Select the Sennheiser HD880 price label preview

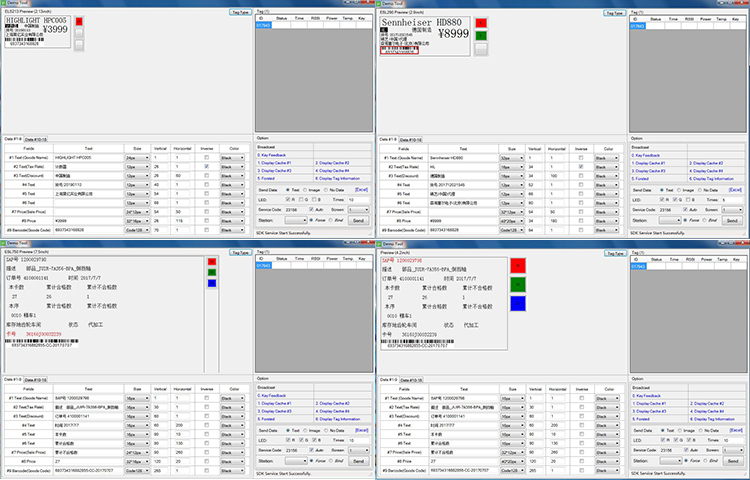coord(425,36)
